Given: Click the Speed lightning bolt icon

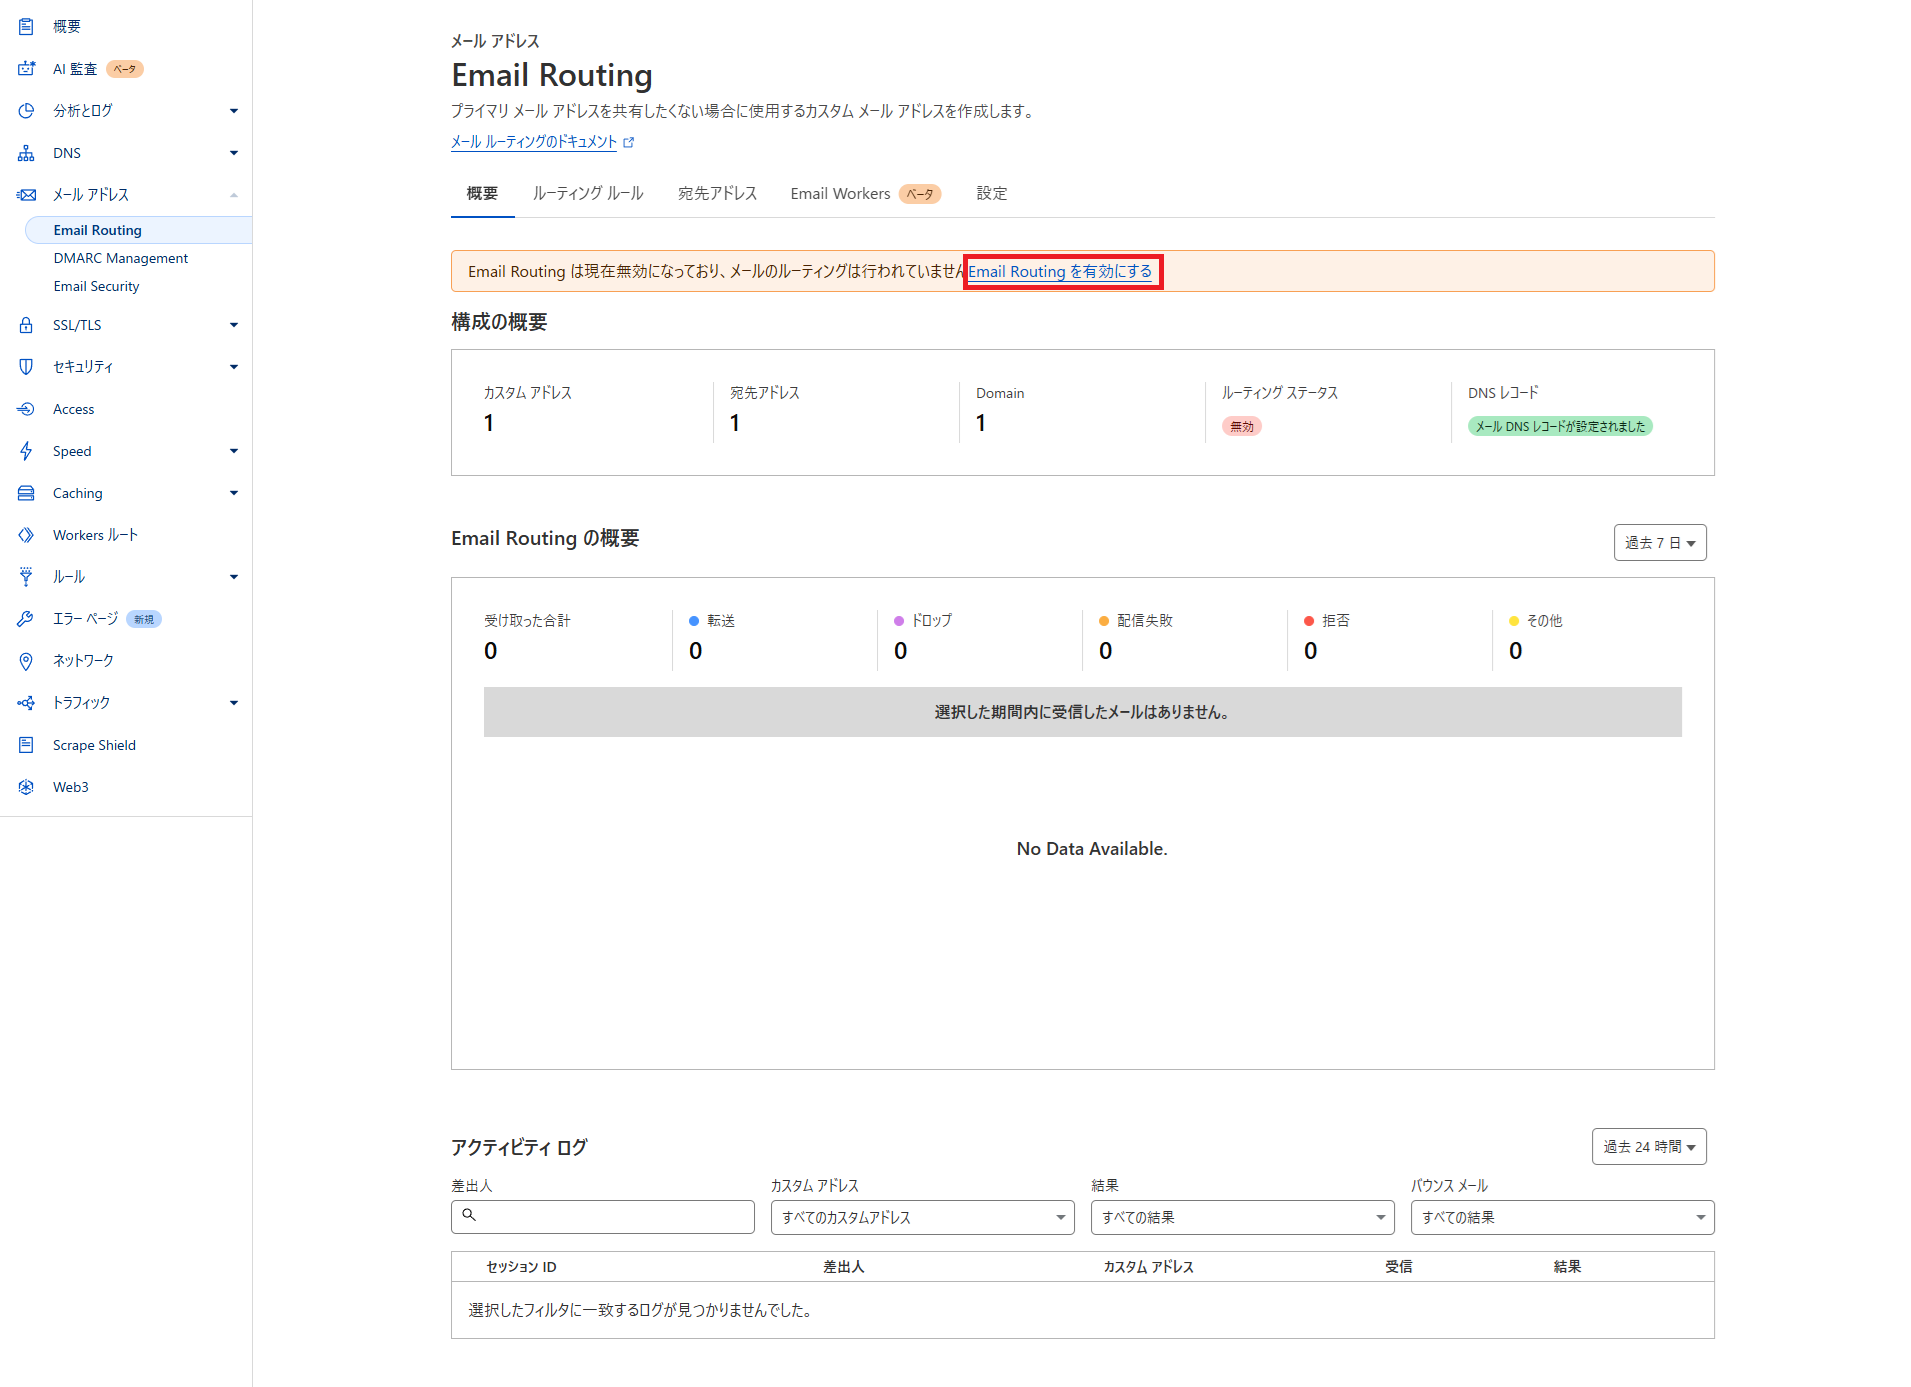Looking at the screenshot, I should click(26, 451).
